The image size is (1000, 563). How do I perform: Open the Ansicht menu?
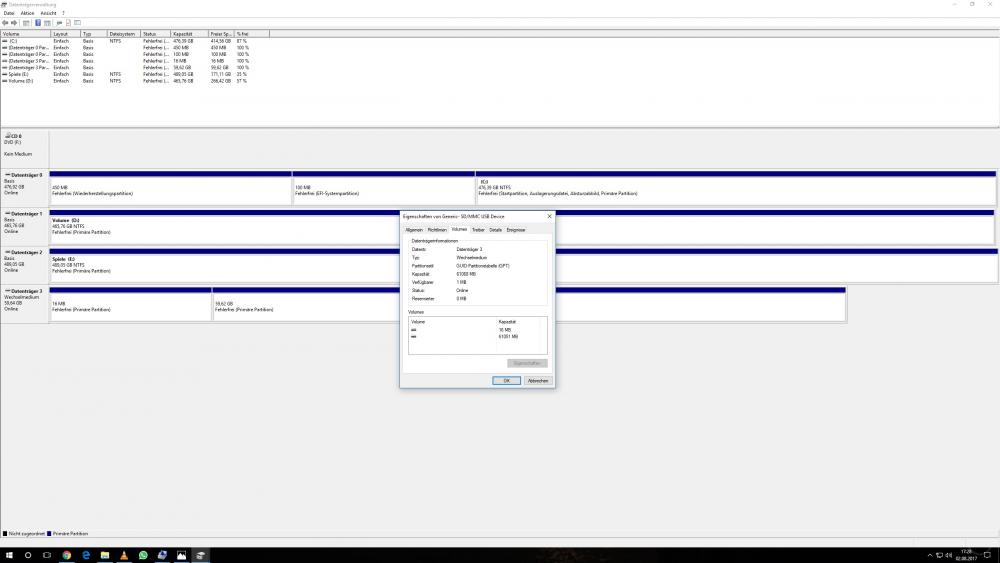tap(48, 13)
